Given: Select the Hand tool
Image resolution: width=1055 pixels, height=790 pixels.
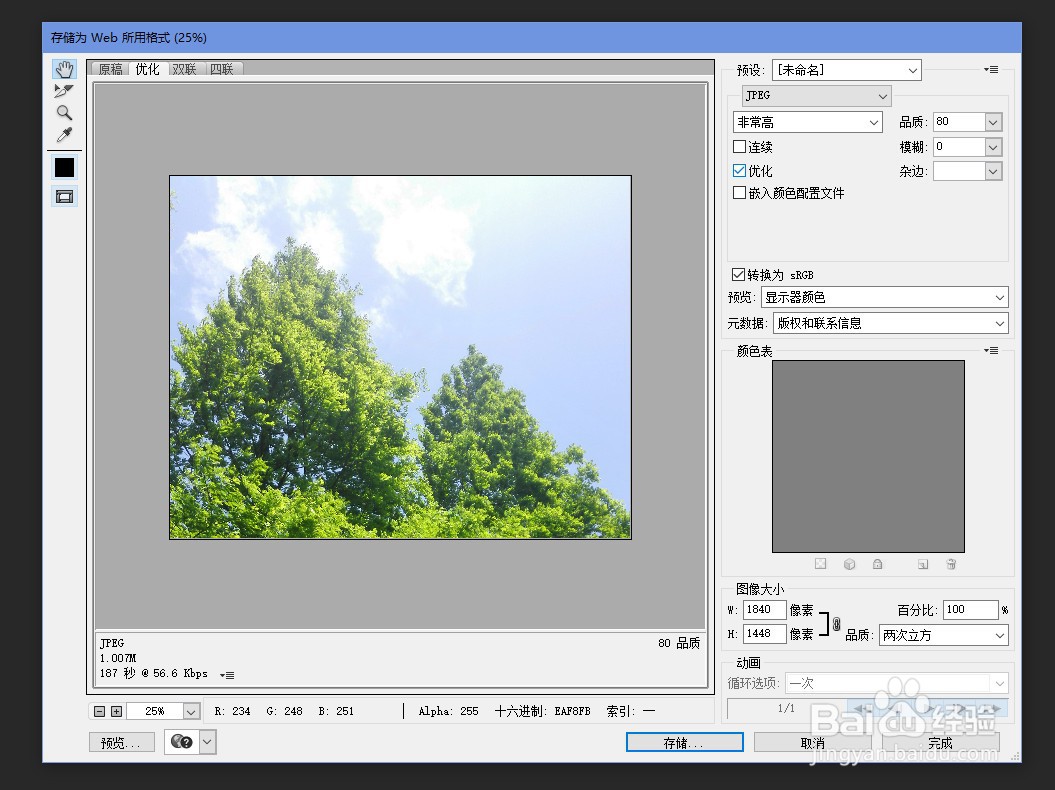Looking at the screenshot, I should 65,69.
